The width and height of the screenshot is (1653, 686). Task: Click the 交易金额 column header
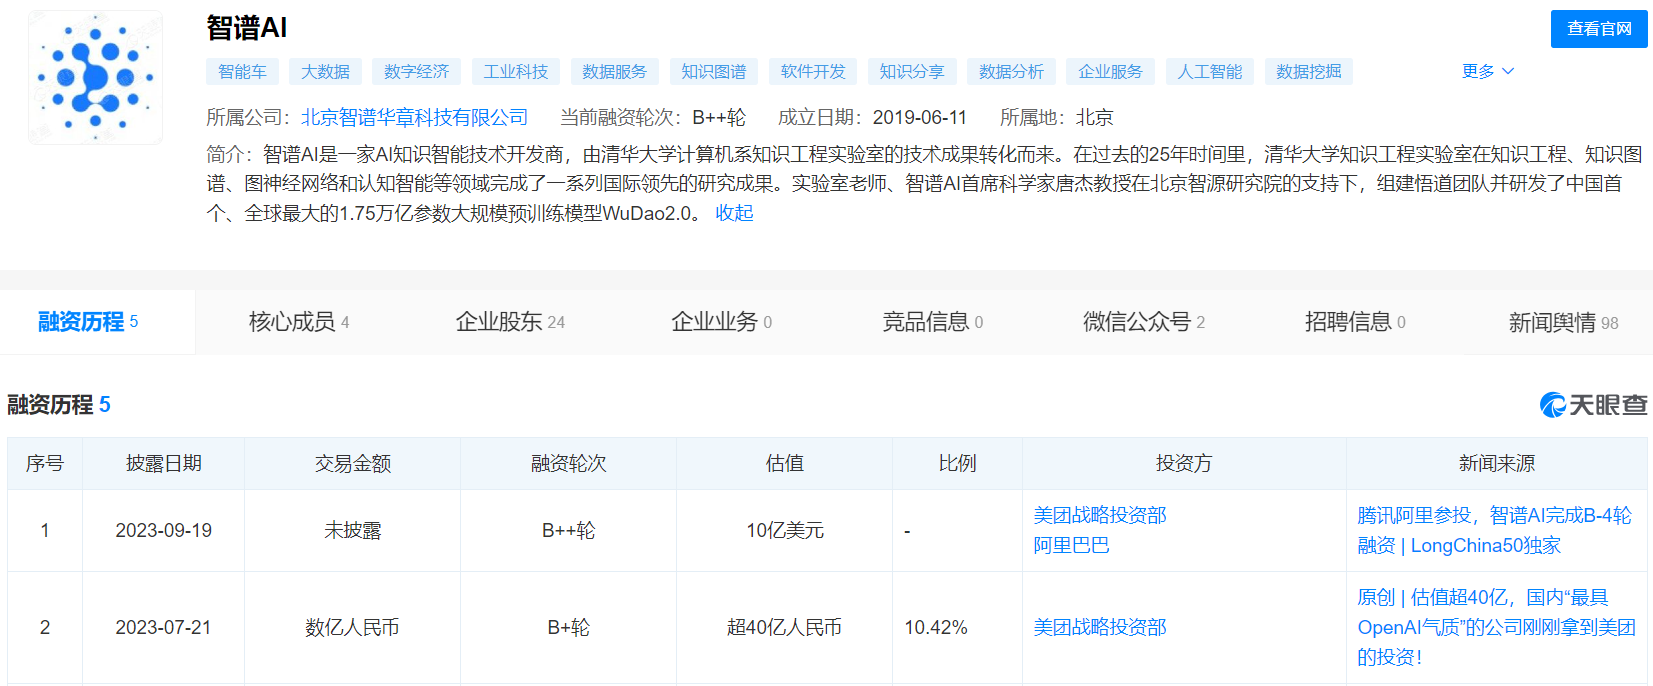352,464
